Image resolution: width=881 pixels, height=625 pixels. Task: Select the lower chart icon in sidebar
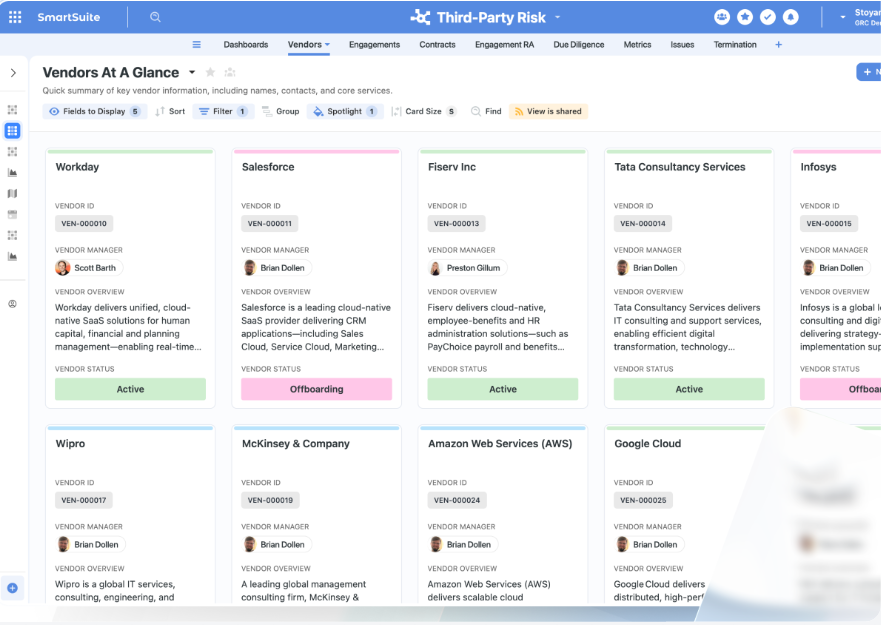tap(12, 256)
